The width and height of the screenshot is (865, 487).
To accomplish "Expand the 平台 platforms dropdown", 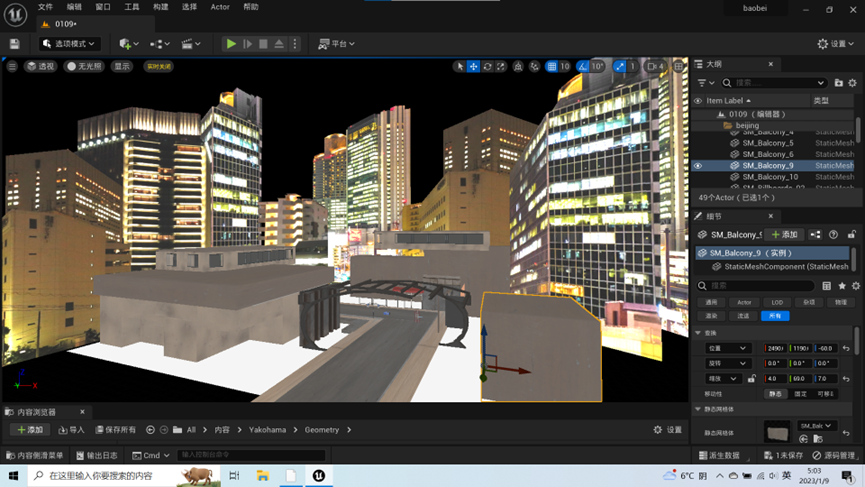I will coord(336,44).
